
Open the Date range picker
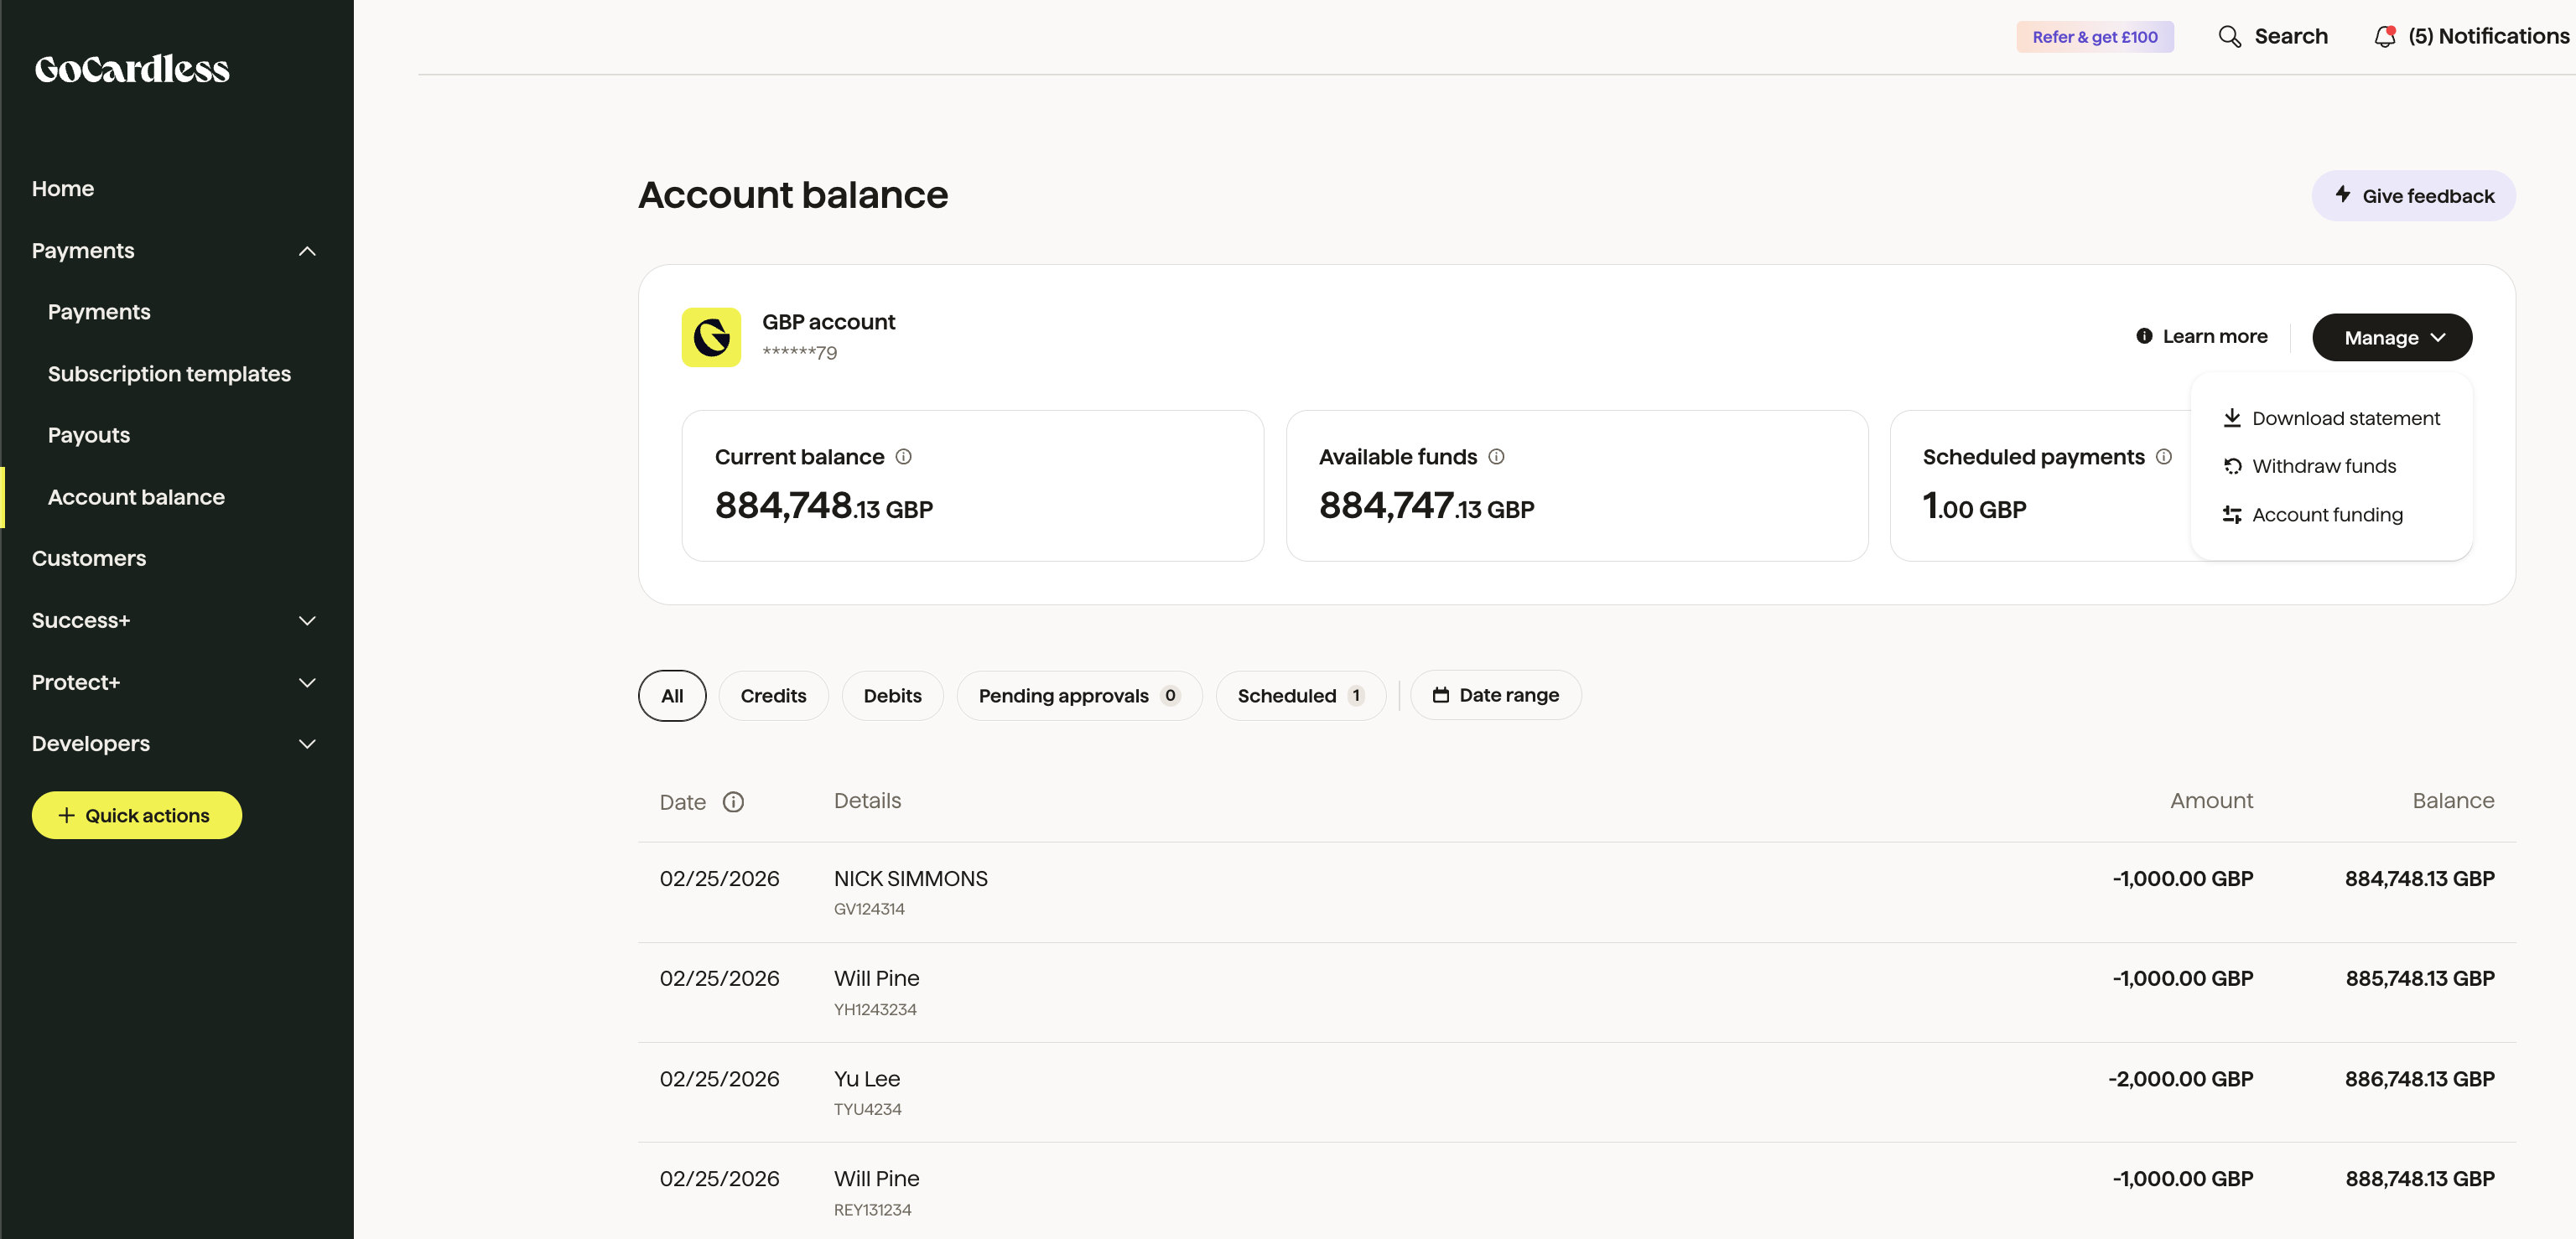point(1495,695)
